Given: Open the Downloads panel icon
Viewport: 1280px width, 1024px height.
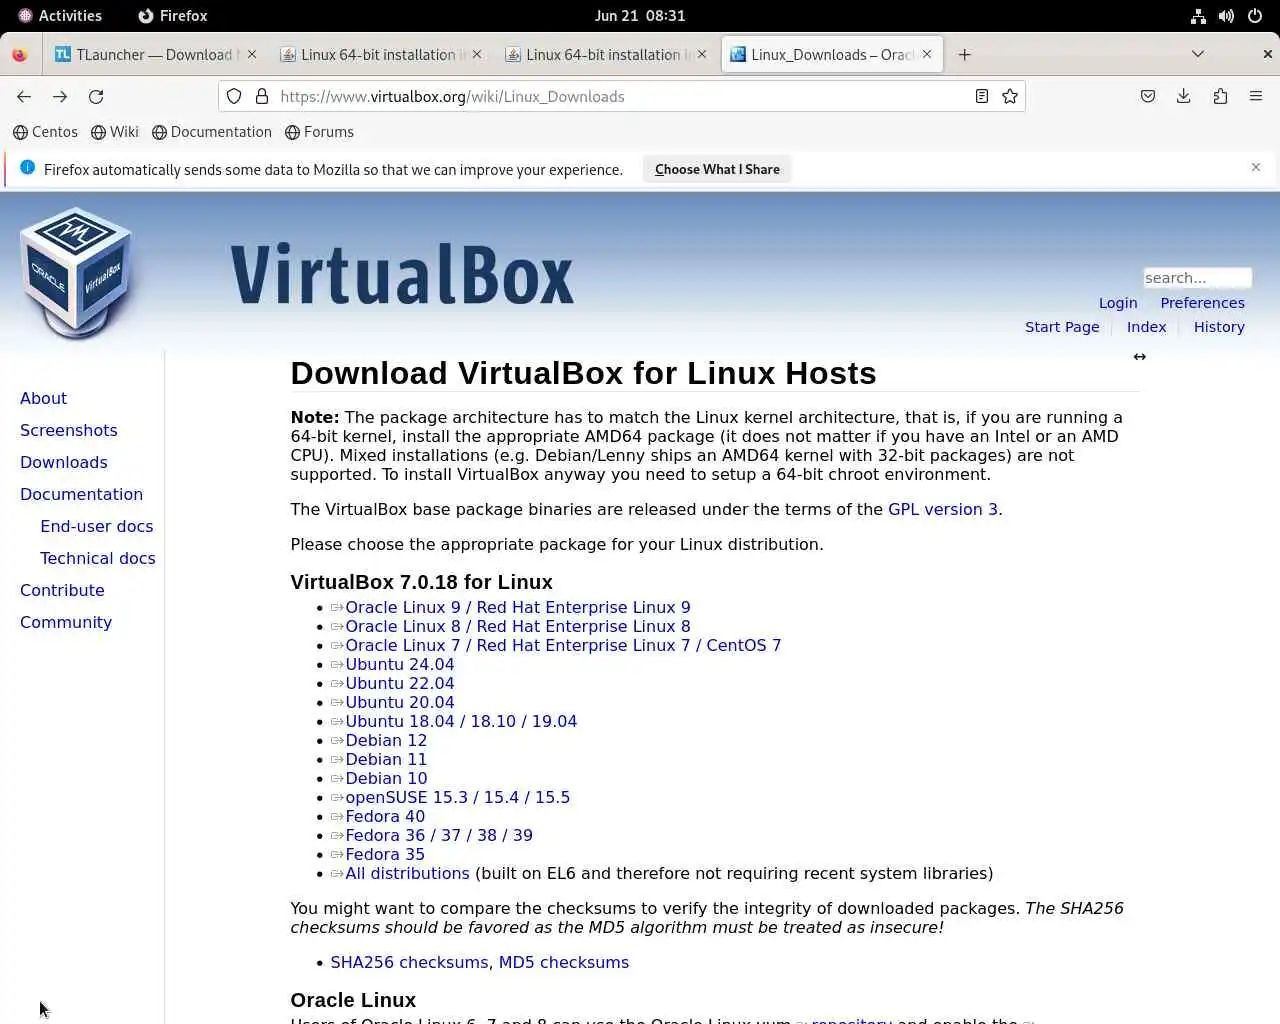Looking at the screenshot, I should point(1184,96).
